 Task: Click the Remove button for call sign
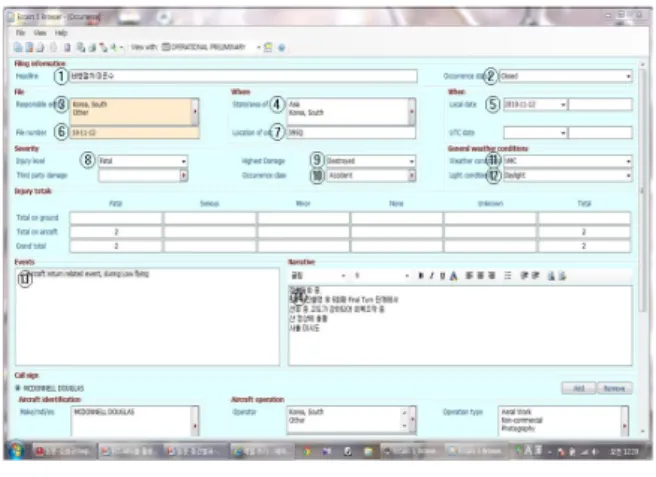click(x=614, y=388)
